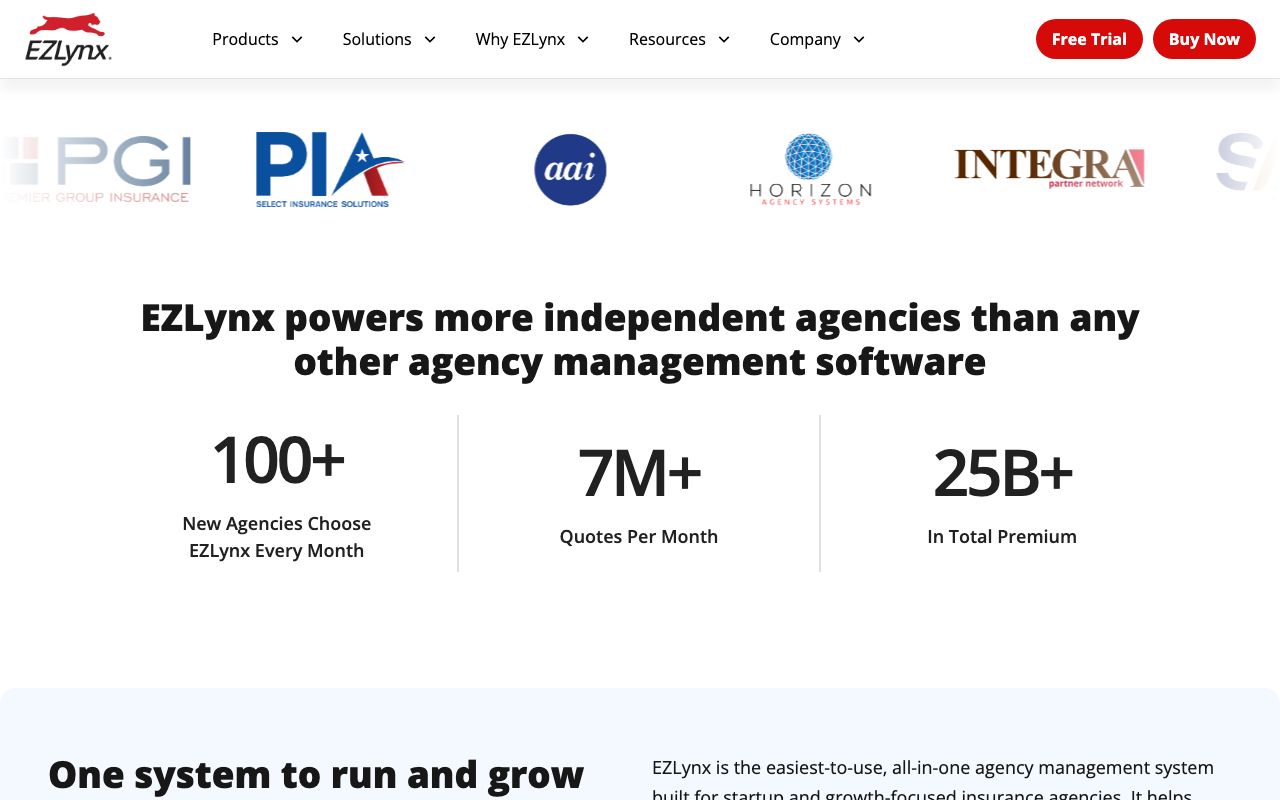Expand the Solutions dropdown chevron

coord(430,39)
